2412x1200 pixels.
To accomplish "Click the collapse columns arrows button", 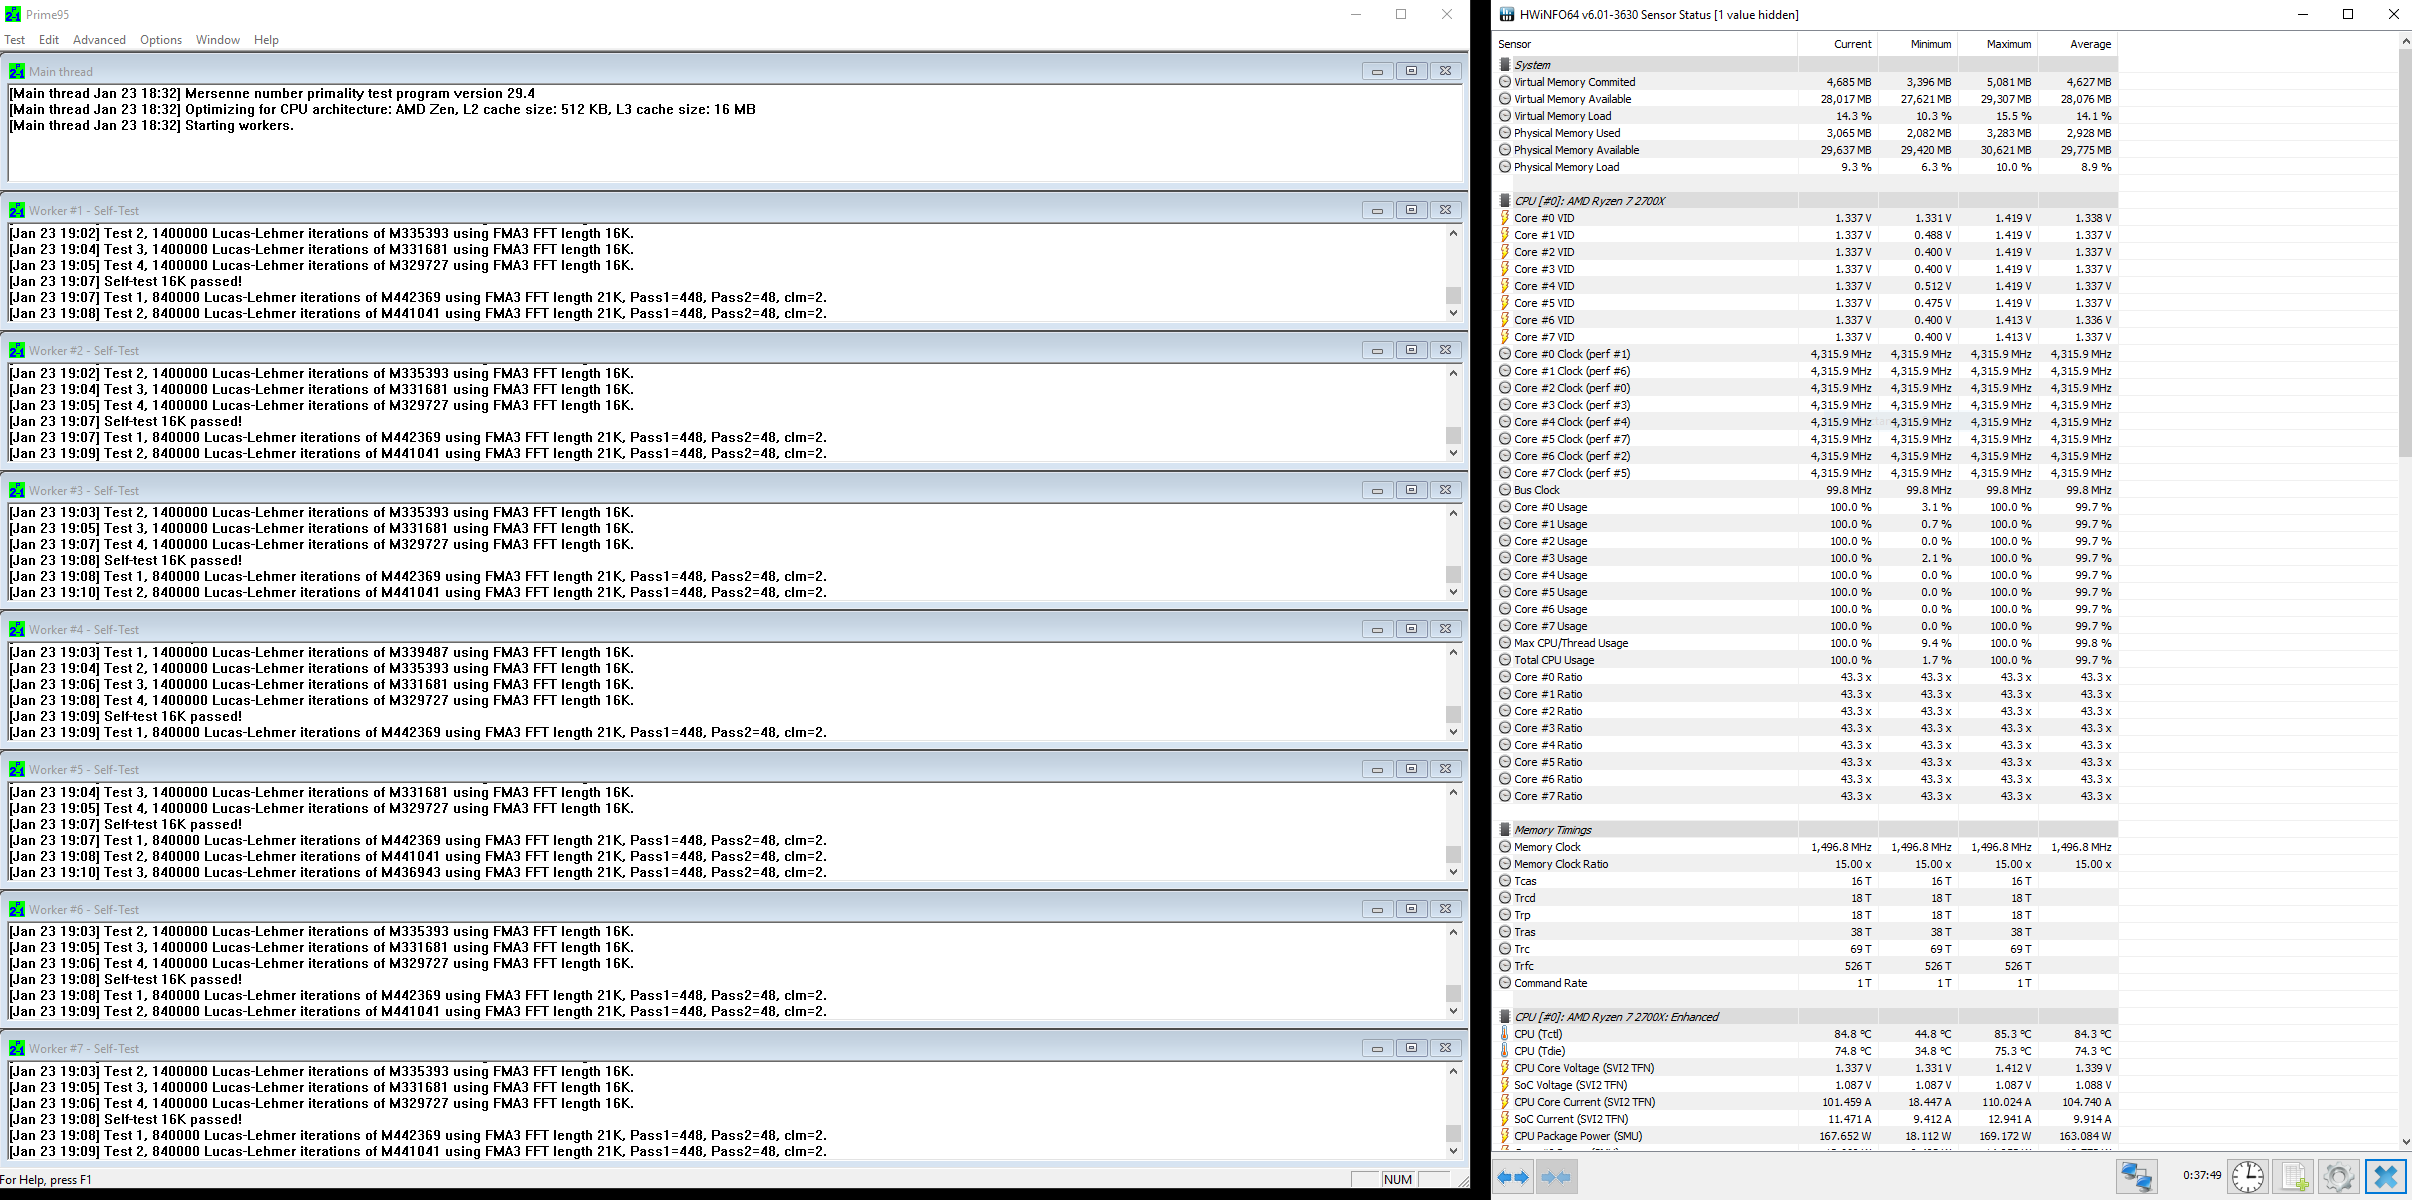I will click(x=1556, y=1177).
